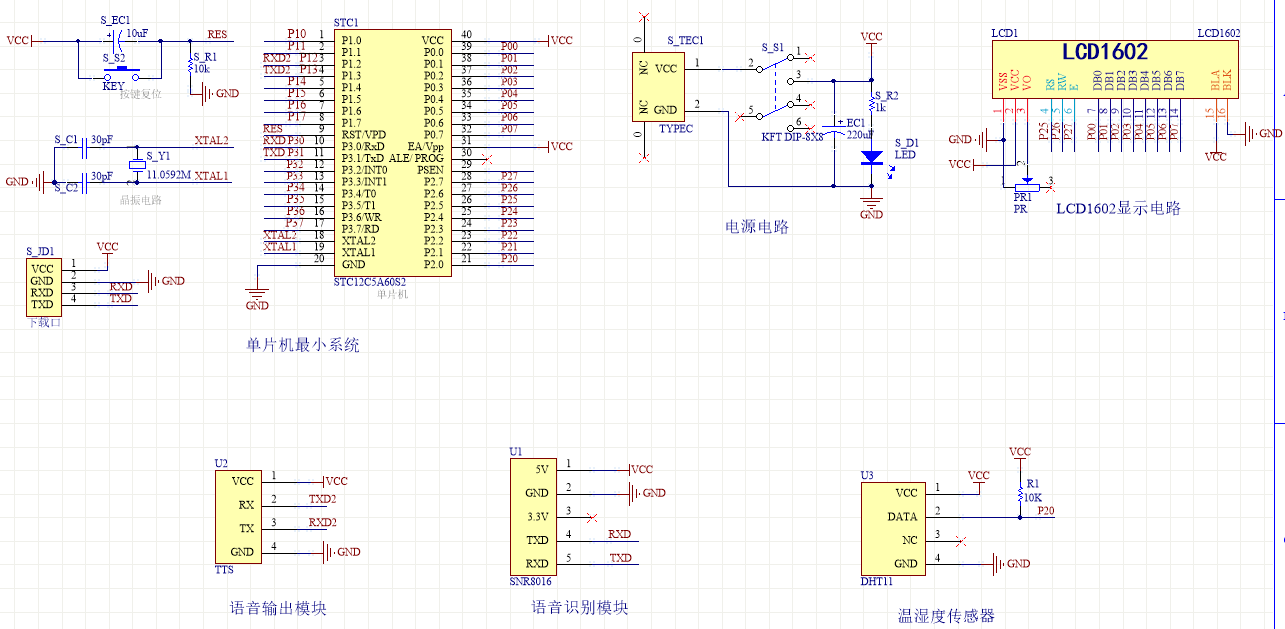Select the 单片机最小系统 text label
The image size is (1285, 629).
[303, 346]
